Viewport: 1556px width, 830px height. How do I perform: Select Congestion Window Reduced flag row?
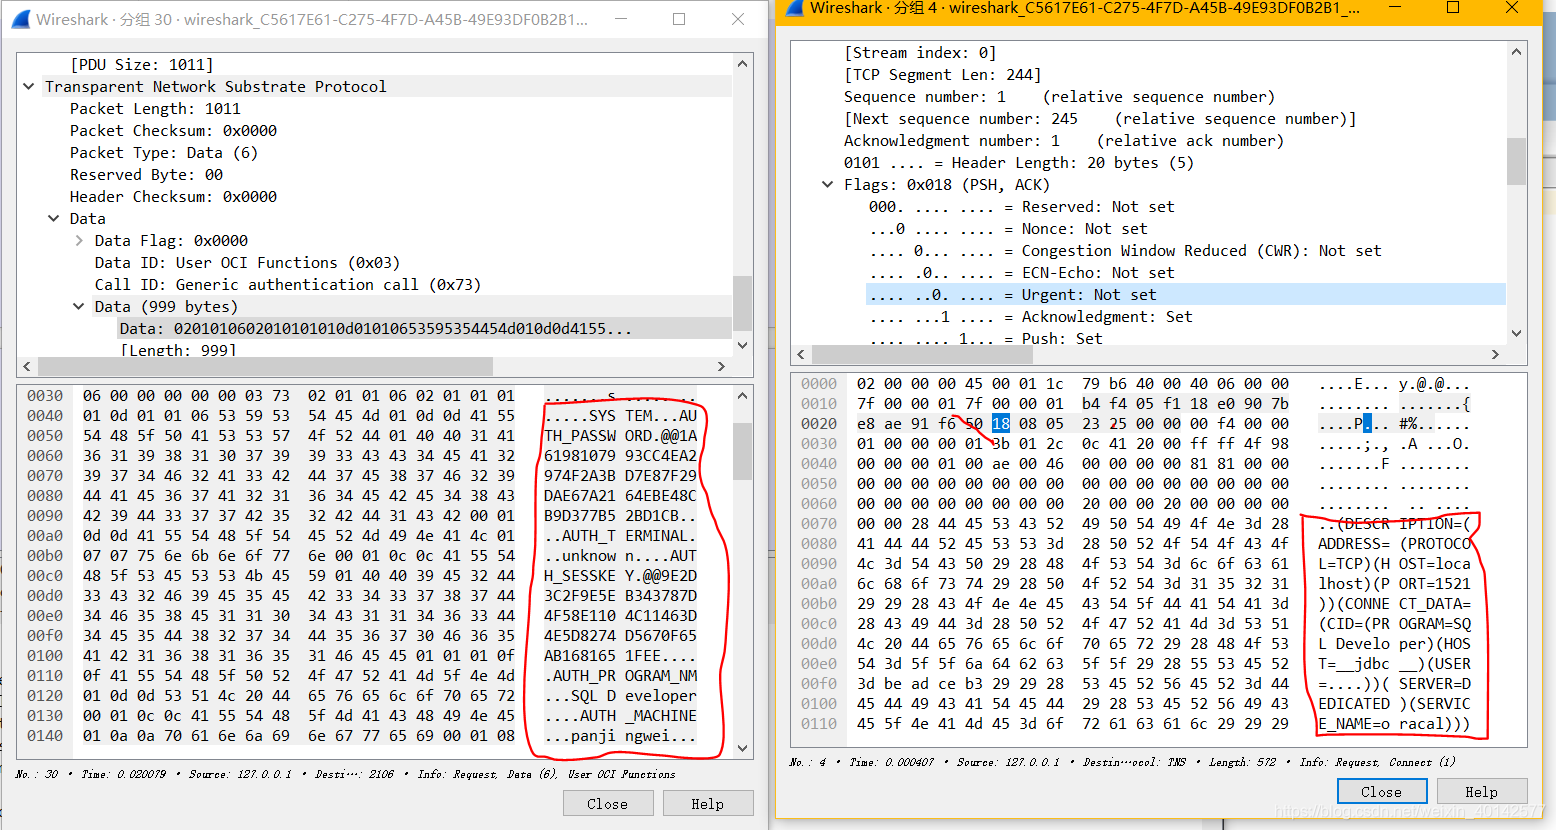1125,251
